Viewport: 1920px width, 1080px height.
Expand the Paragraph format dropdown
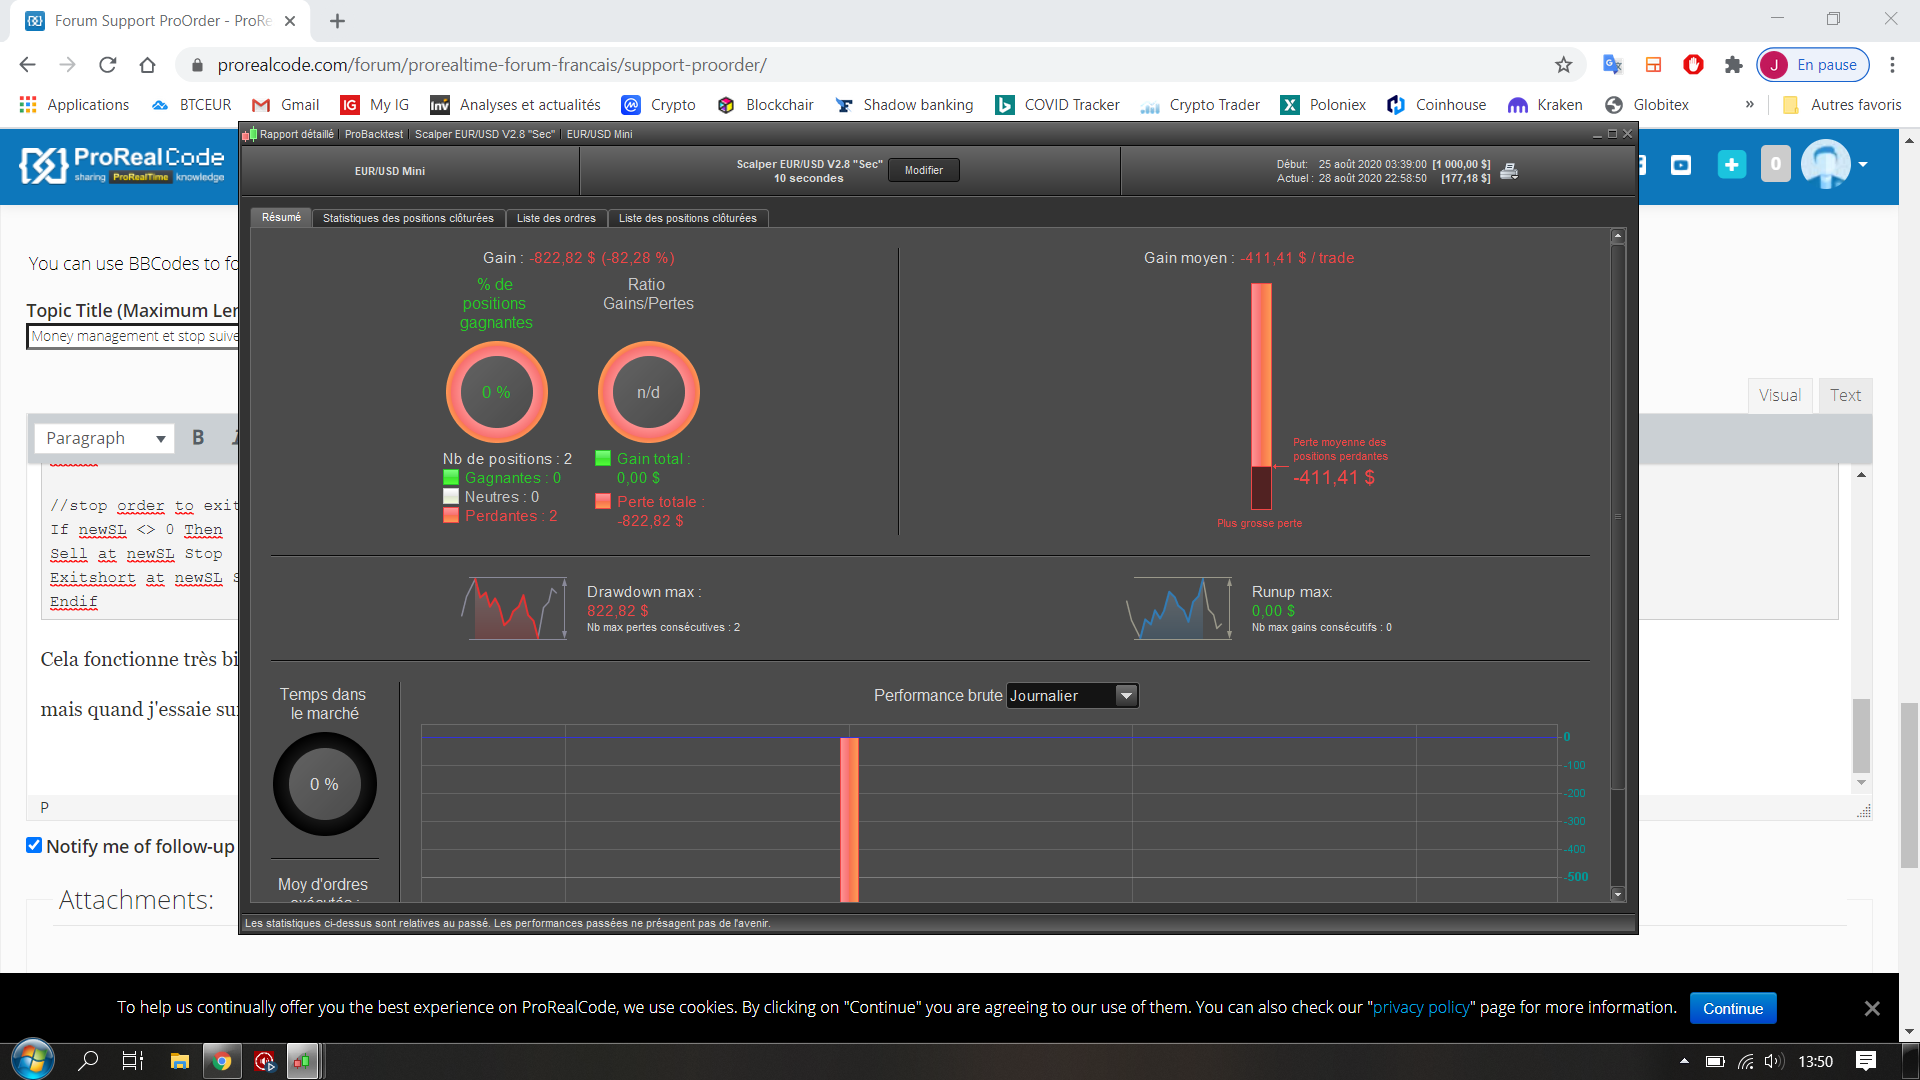(x=104, y=438)
